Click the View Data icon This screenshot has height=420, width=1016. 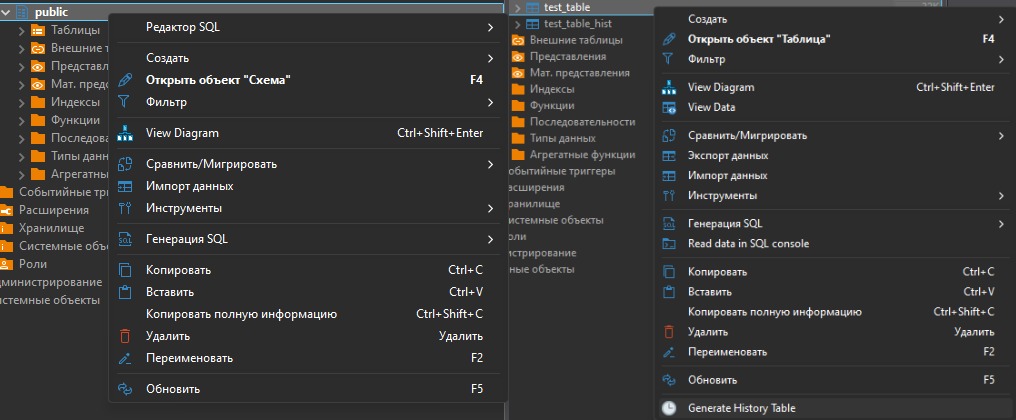coord(669,107)
